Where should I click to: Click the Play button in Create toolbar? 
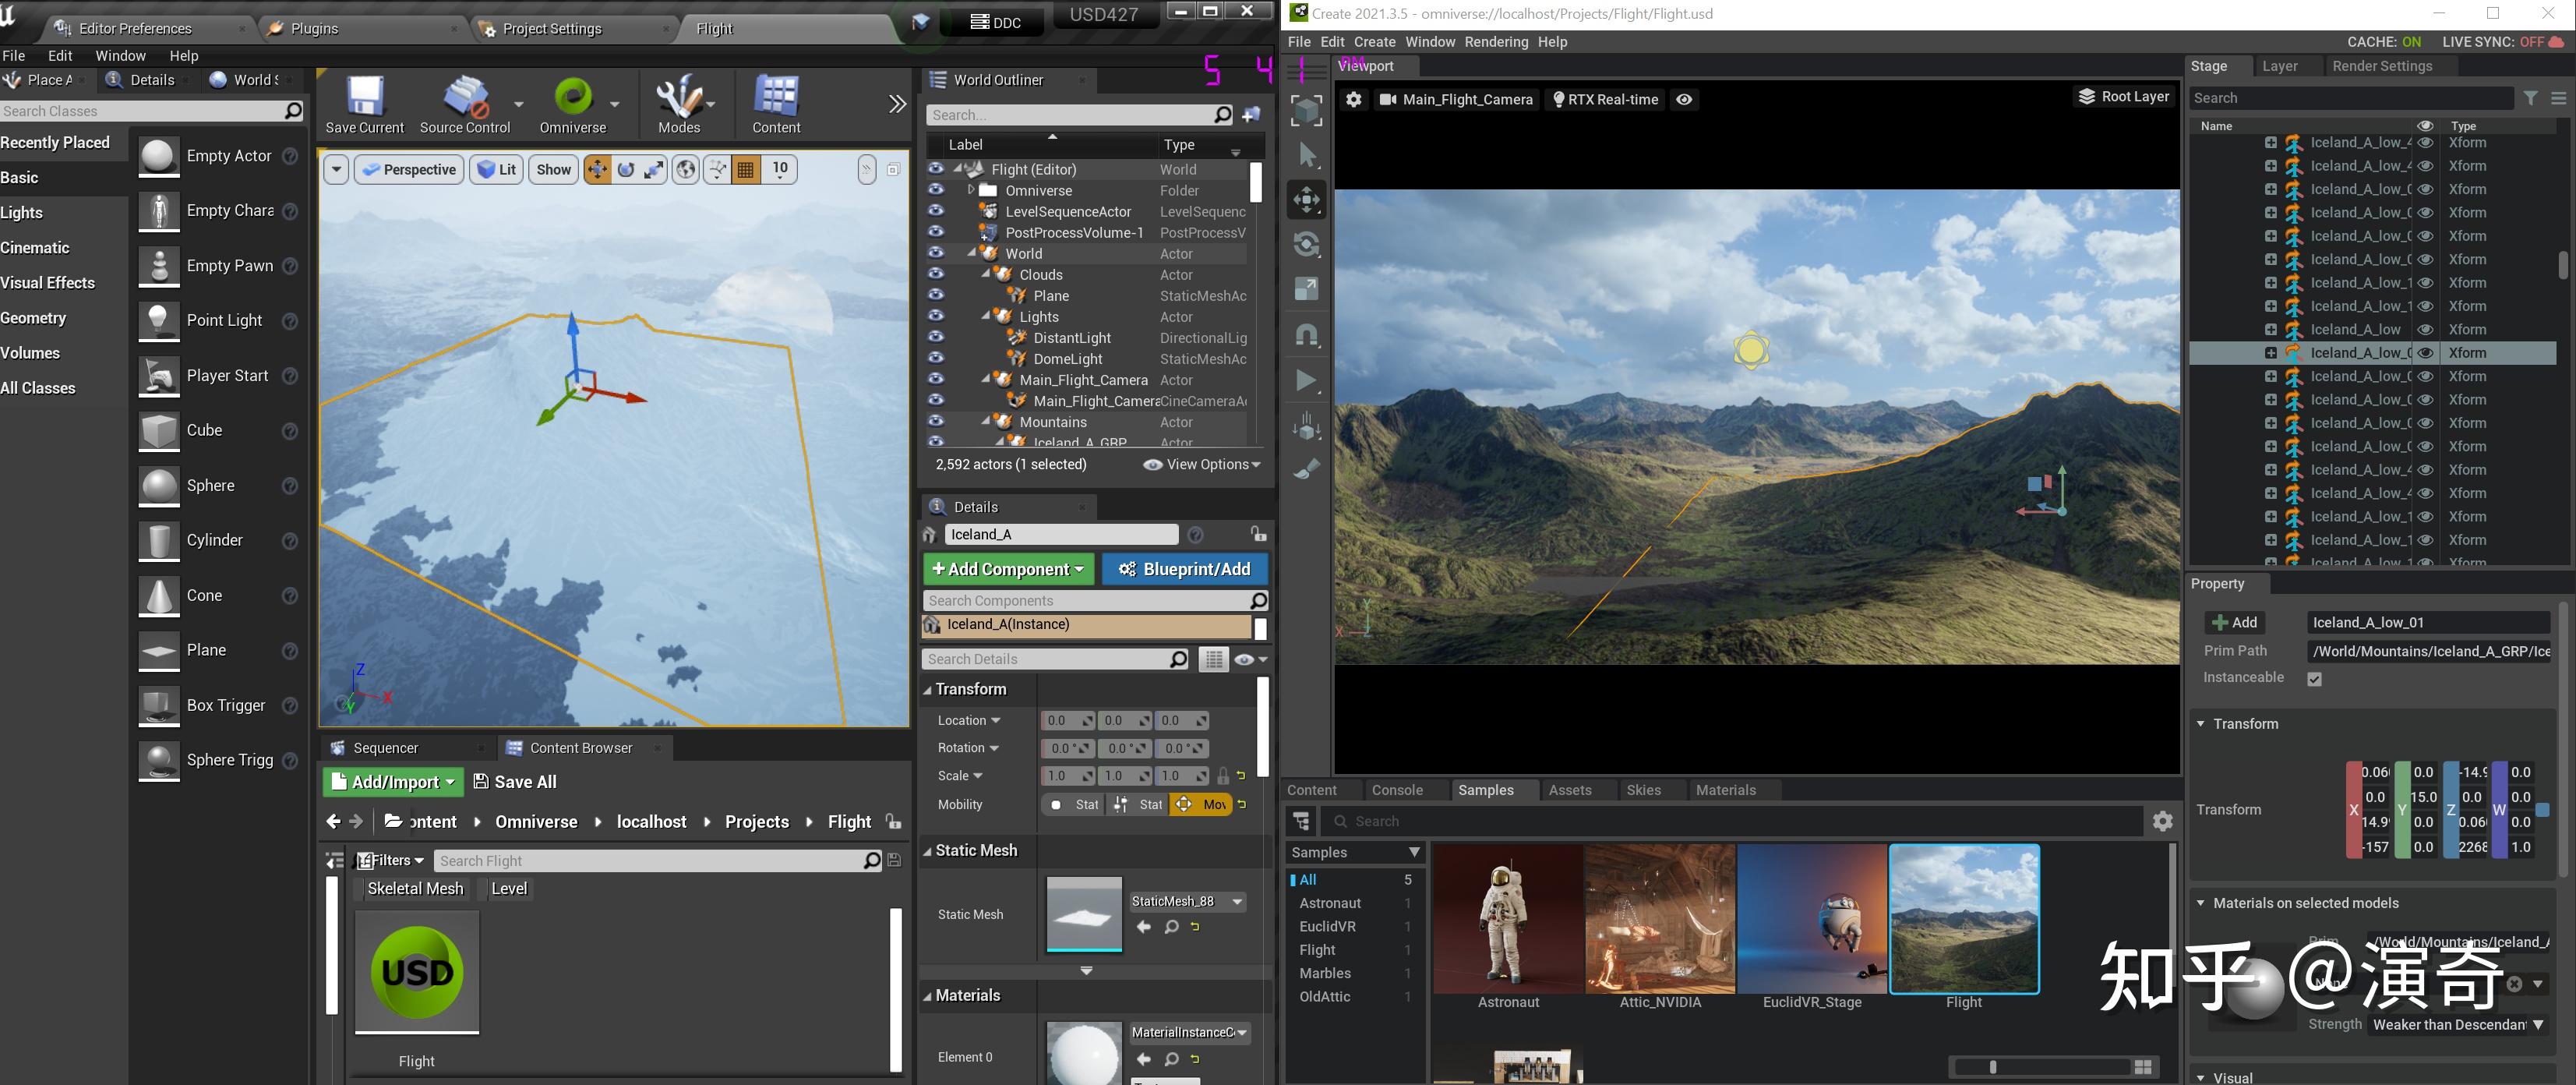[x=1307, y=380]
